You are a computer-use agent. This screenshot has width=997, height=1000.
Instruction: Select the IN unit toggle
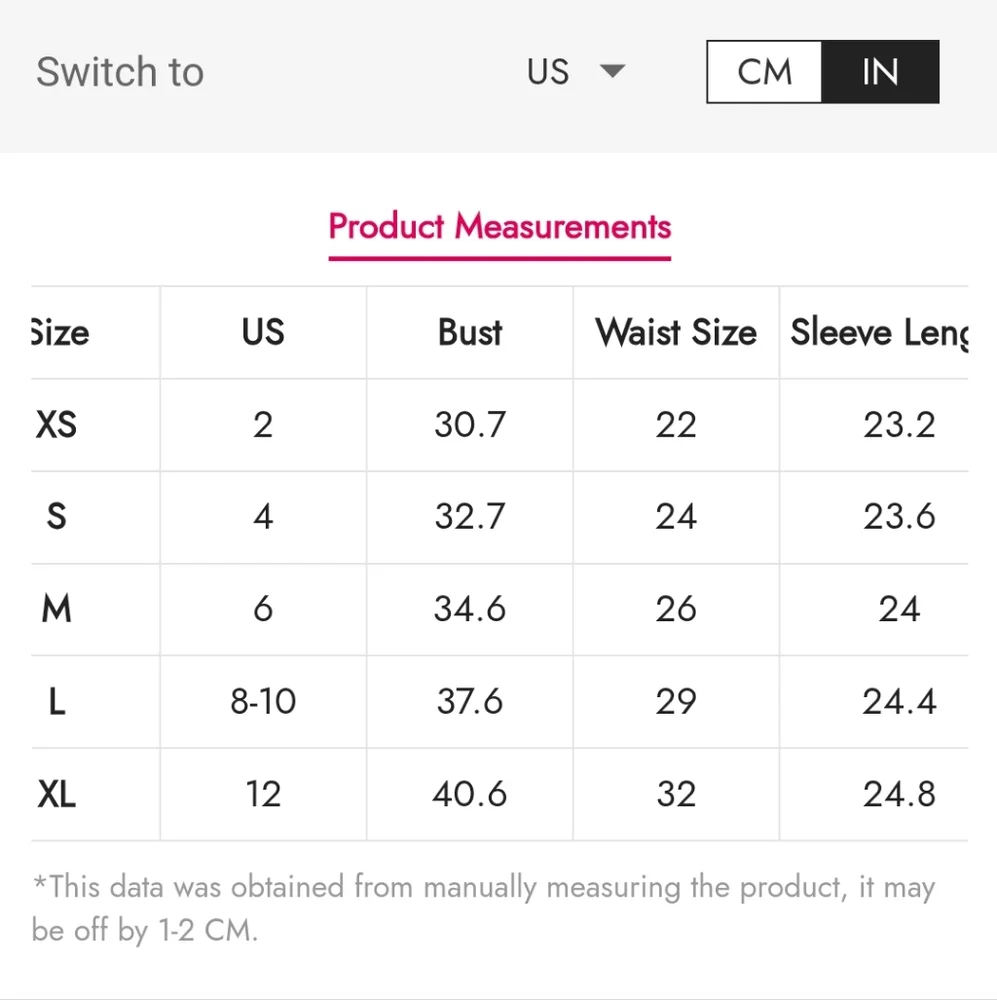click(x=880, y=71)
